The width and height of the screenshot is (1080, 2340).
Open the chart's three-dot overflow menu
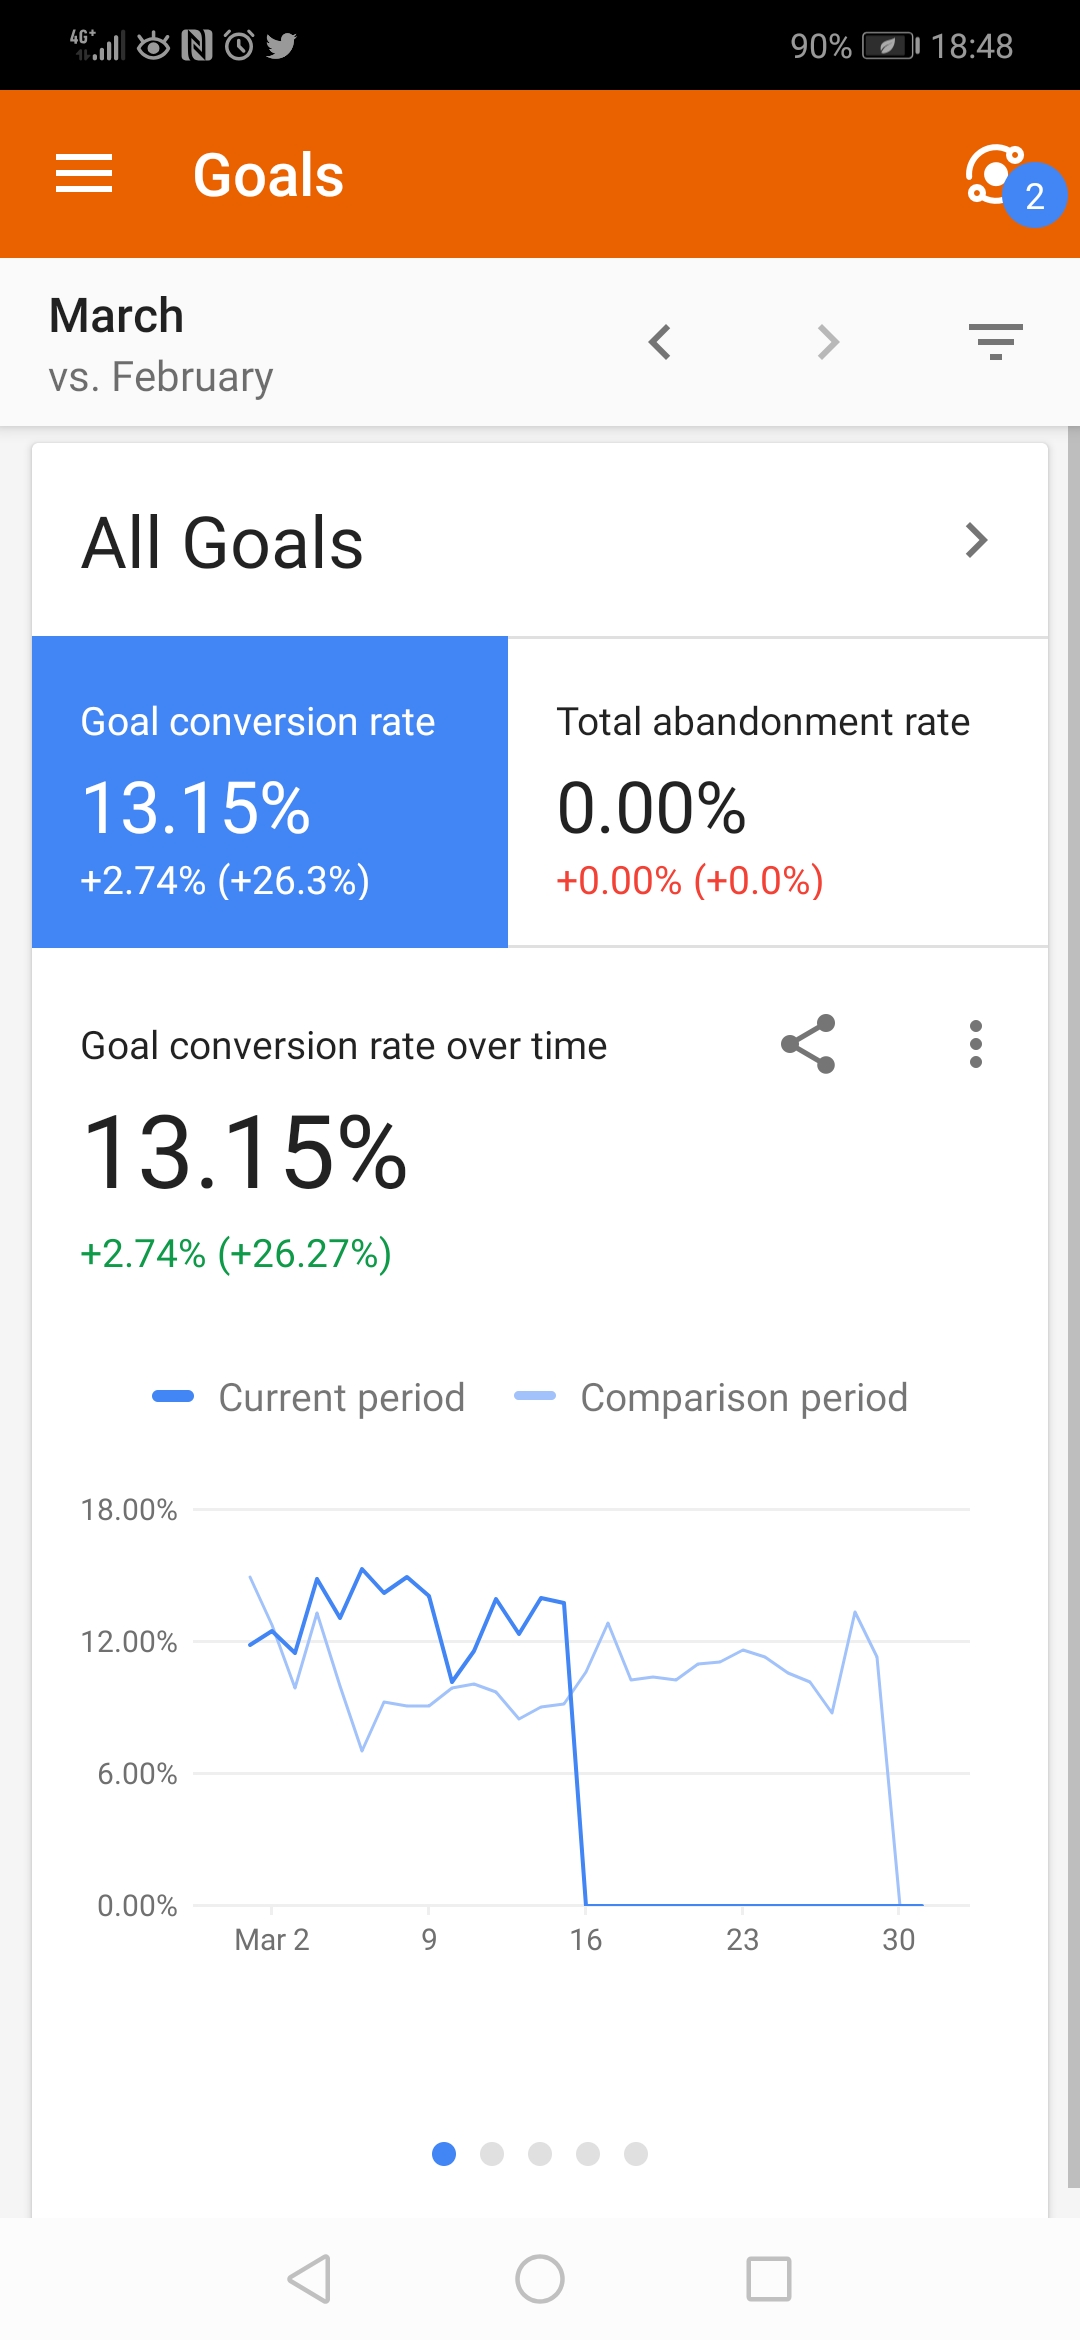976,1045
